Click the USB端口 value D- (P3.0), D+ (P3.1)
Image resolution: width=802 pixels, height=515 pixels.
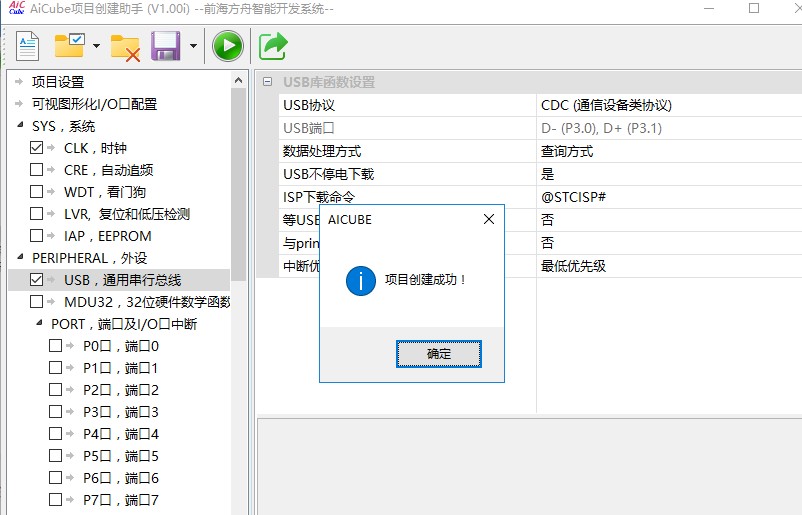click(601, 128)
